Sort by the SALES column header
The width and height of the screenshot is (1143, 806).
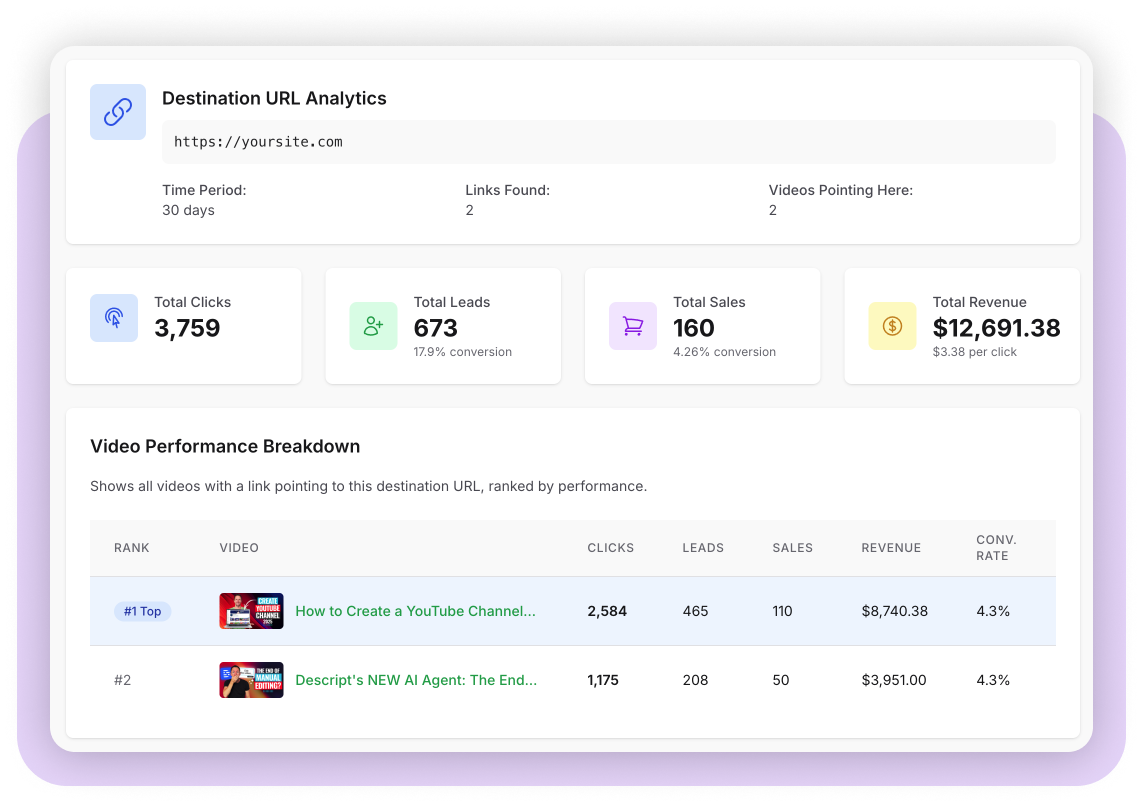[x=792, y=547]
